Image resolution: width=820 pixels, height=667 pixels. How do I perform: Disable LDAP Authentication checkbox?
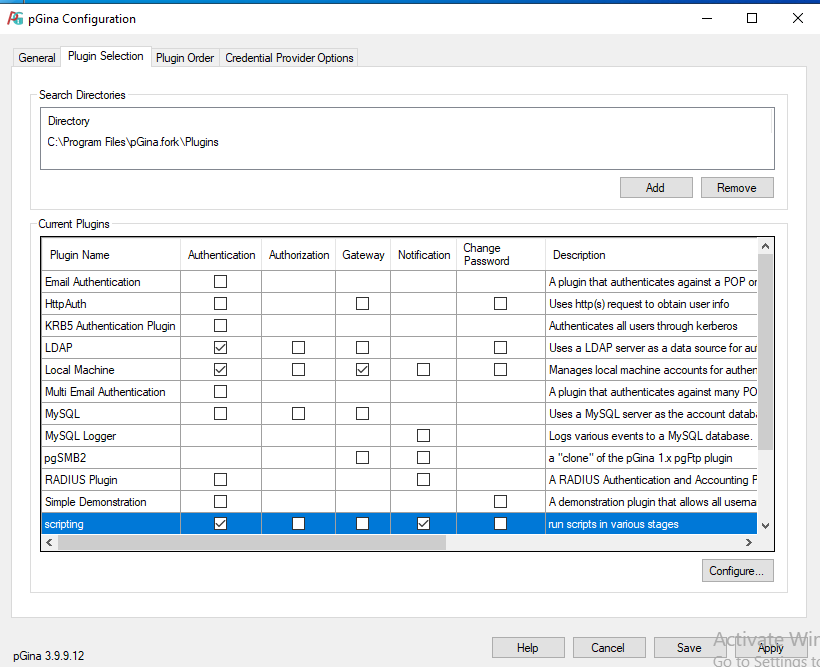click(x=221, y=348)
